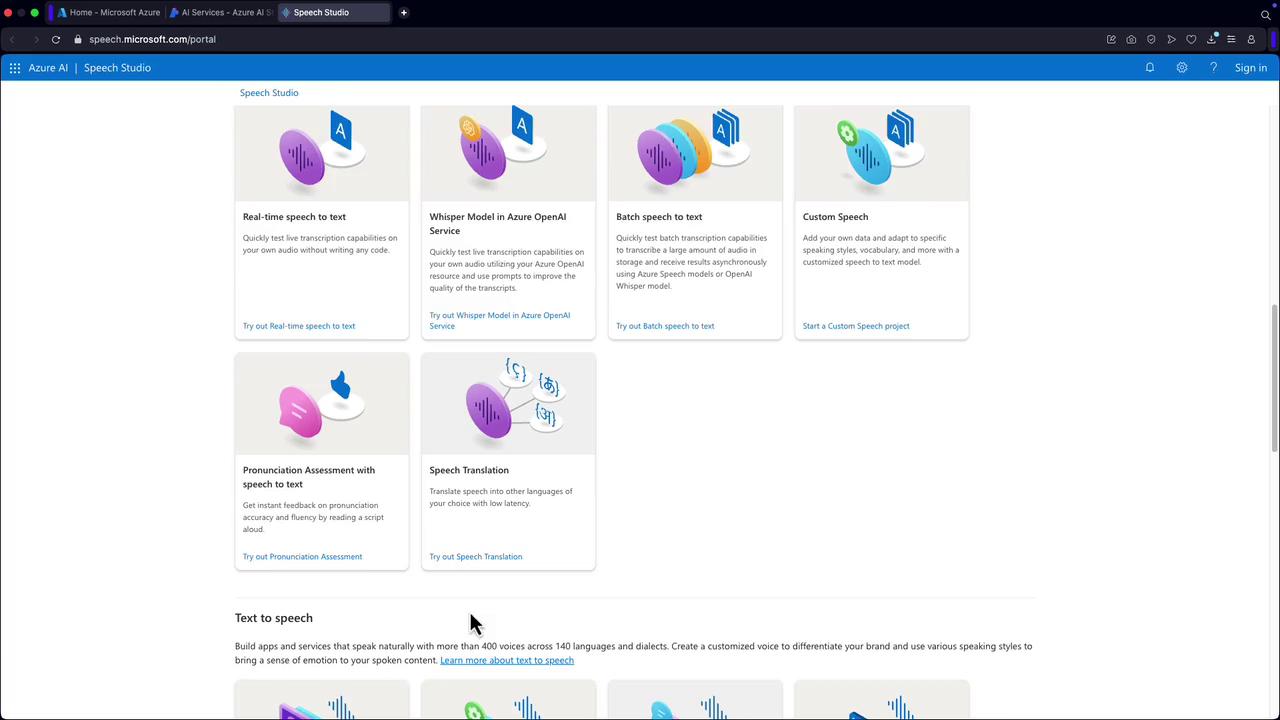Click the Sign in link
The height and width of the screenshot is (720, 1280).
[1251, 68]
